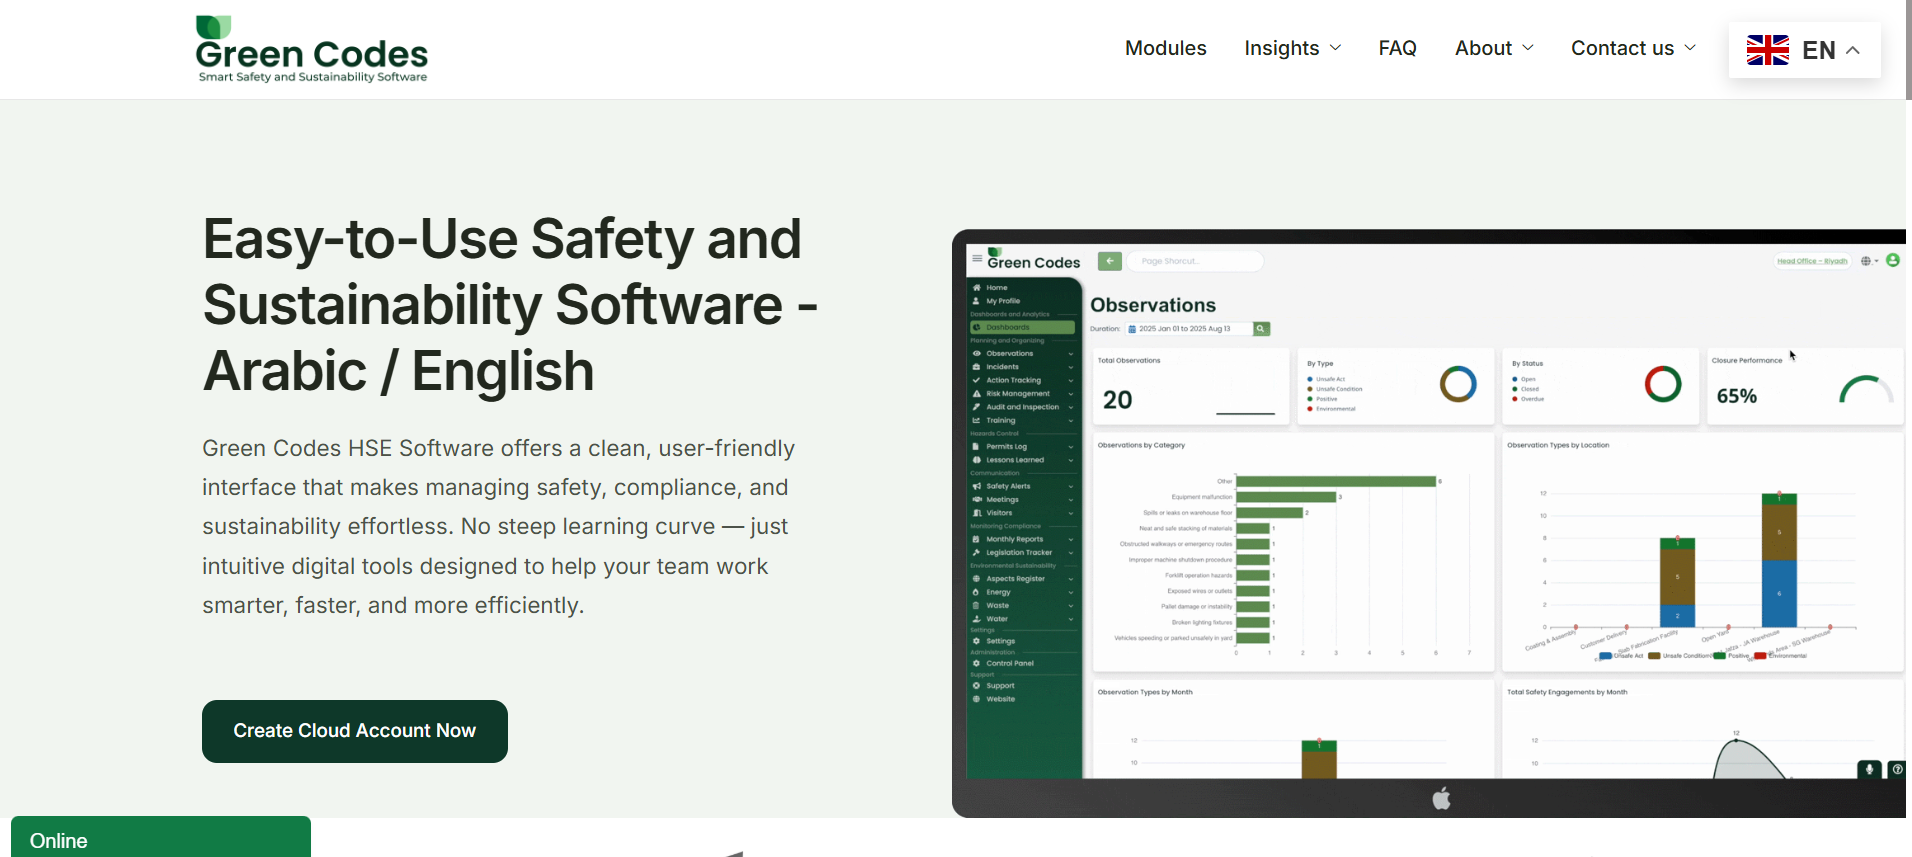
Task: Click the hamburger menu icon in dashboard
Action: pyautogui.click(x=977, y=259)
